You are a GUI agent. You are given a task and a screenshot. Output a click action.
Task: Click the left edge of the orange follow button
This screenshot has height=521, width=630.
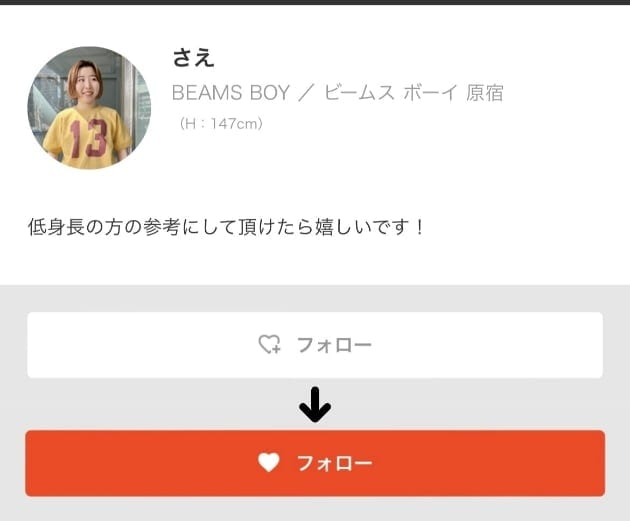tap(36, 463)
